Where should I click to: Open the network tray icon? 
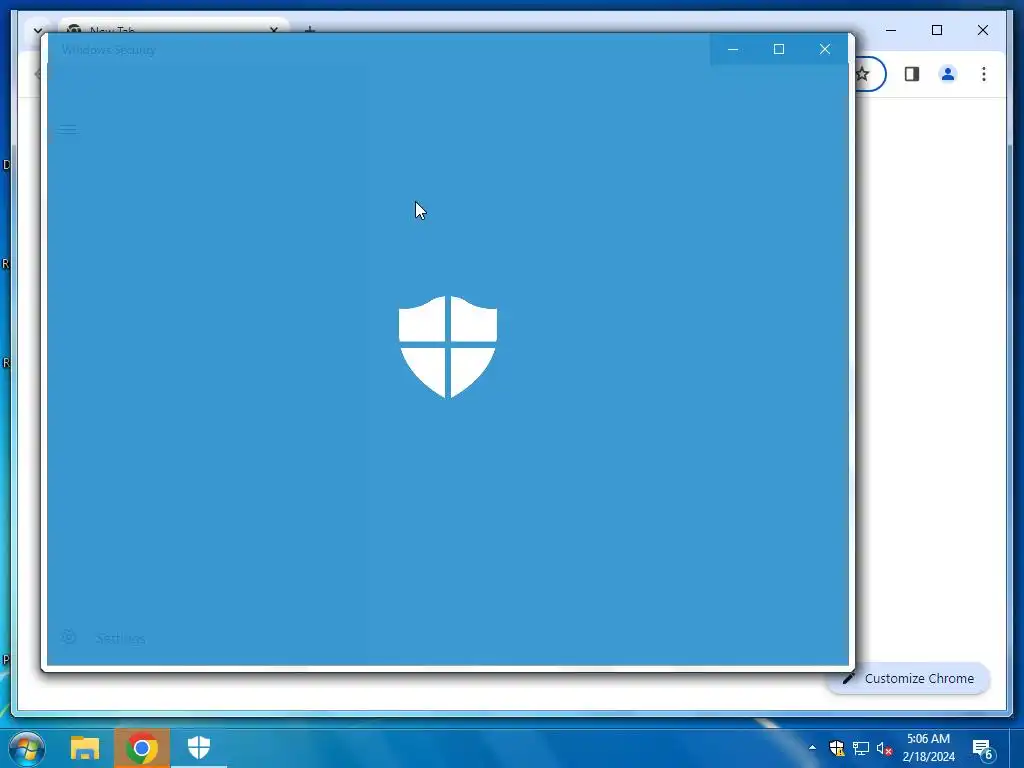pos(861,748)
